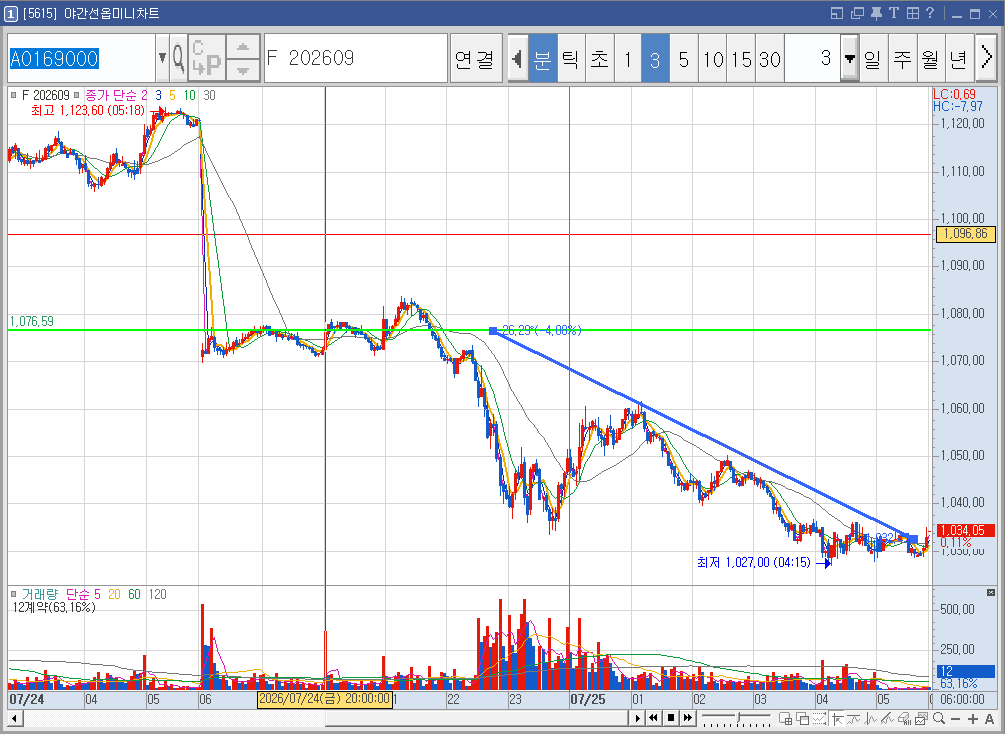Click the pin icon in title bar
Image resolution: width=1005 pixels, height=734 pixels.
(876, 13)
